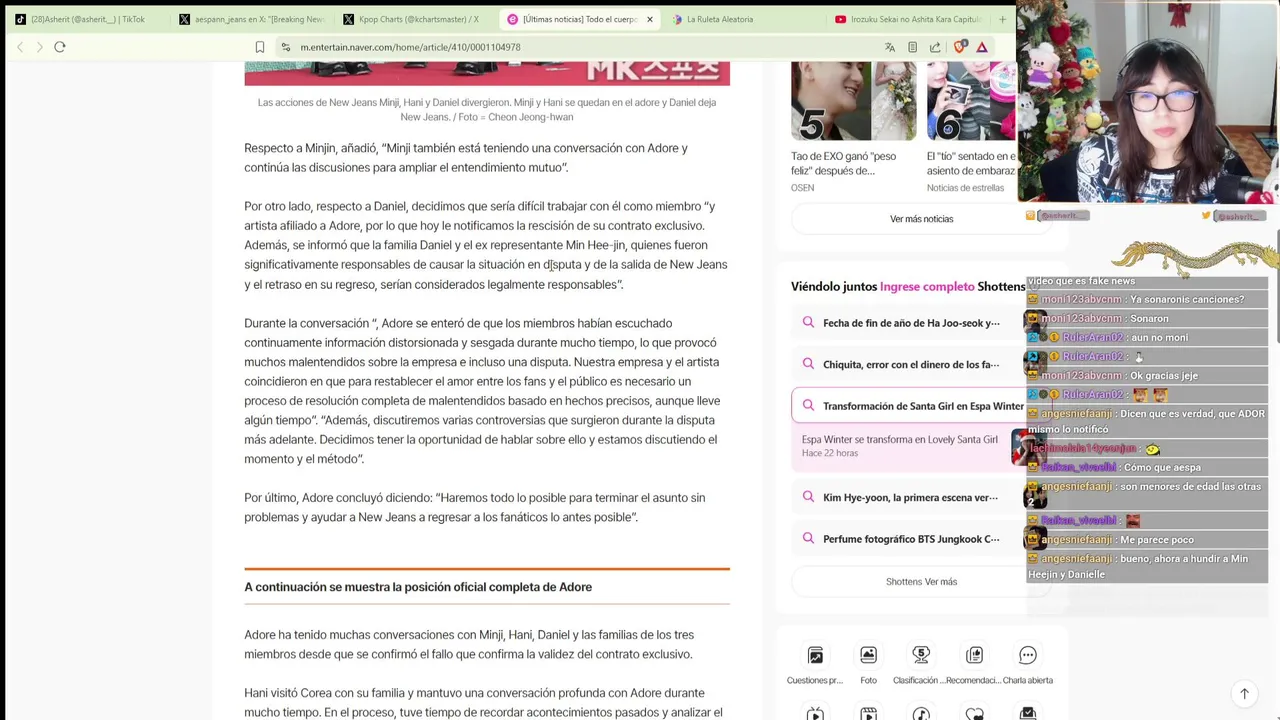Click the film clapper video icon
The height and width of the screenshot is (720, 1280).
[x=868, y=713]
